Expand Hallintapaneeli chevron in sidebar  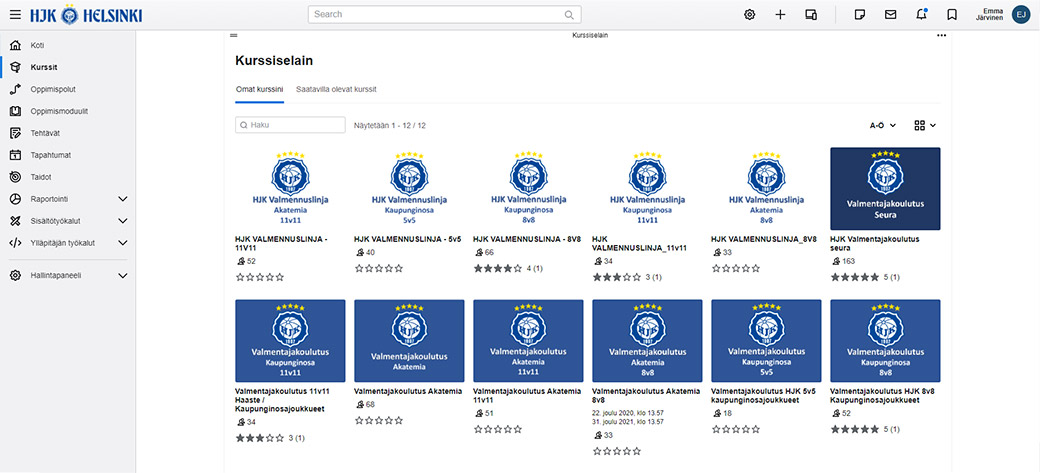[x=122, y=275]
